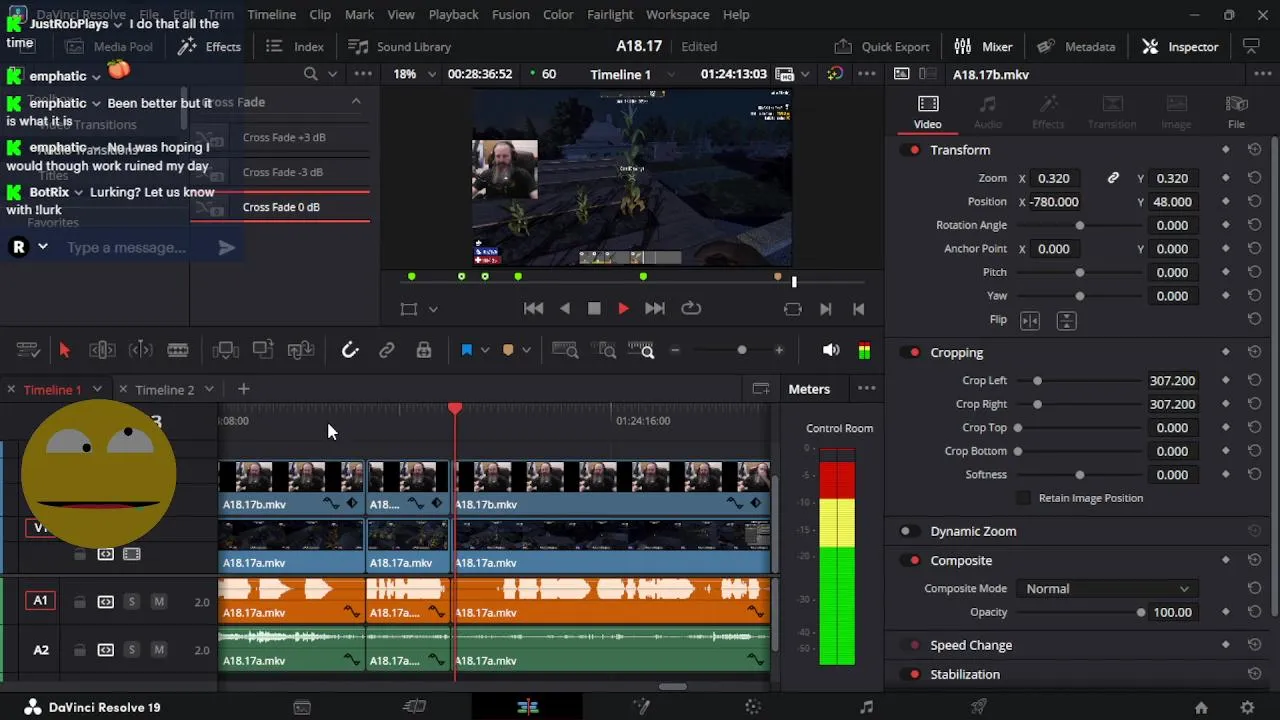Click the Zoom X value field

1054,178
